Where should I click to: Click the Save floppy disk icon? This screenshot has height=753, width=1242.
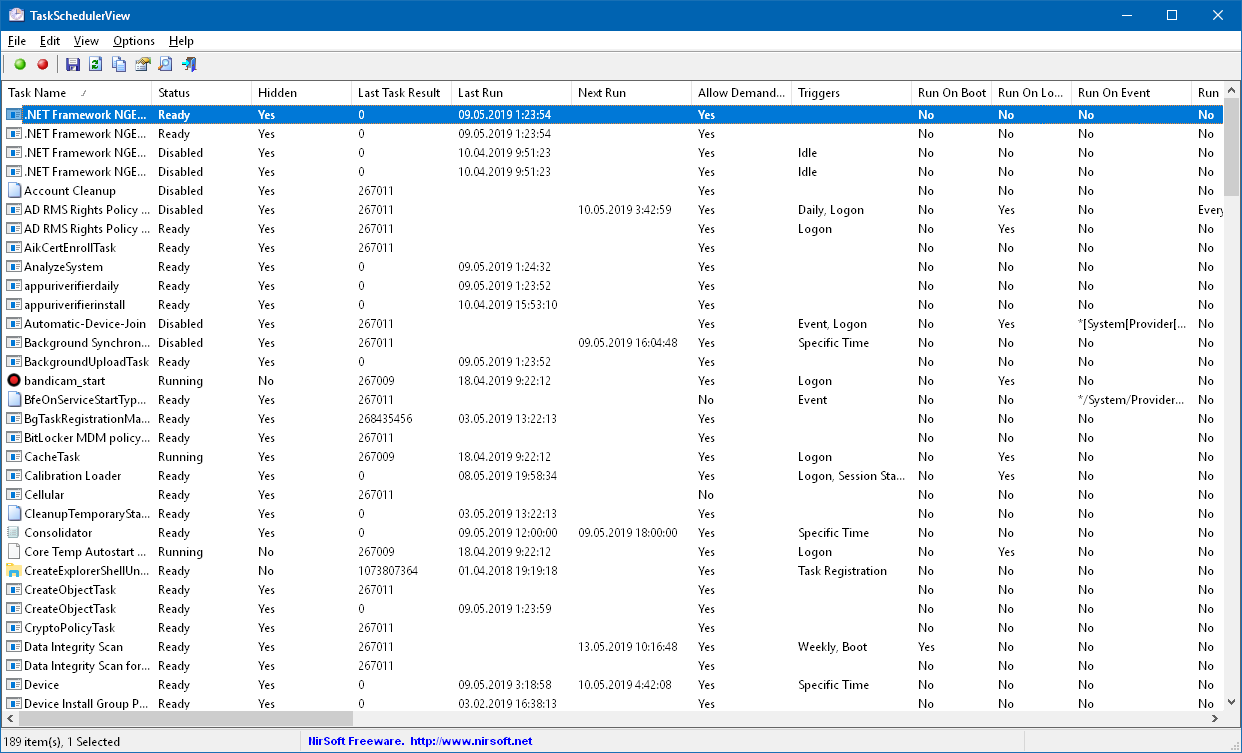(73, 65)
